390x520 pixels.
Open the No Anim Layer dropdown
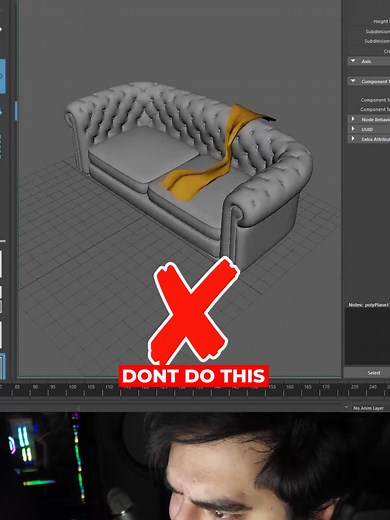365,408
